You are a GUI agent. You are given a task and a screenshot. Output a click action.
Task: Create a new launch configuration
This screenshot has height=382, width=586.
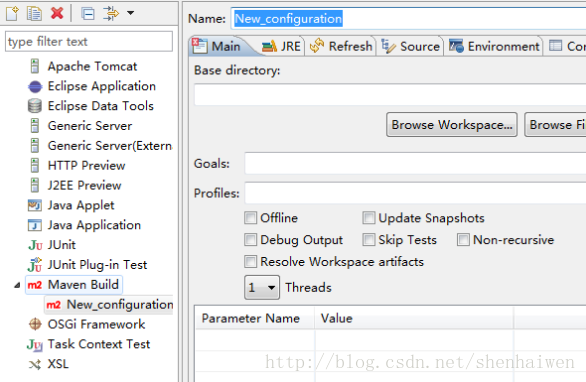[12, 13]
